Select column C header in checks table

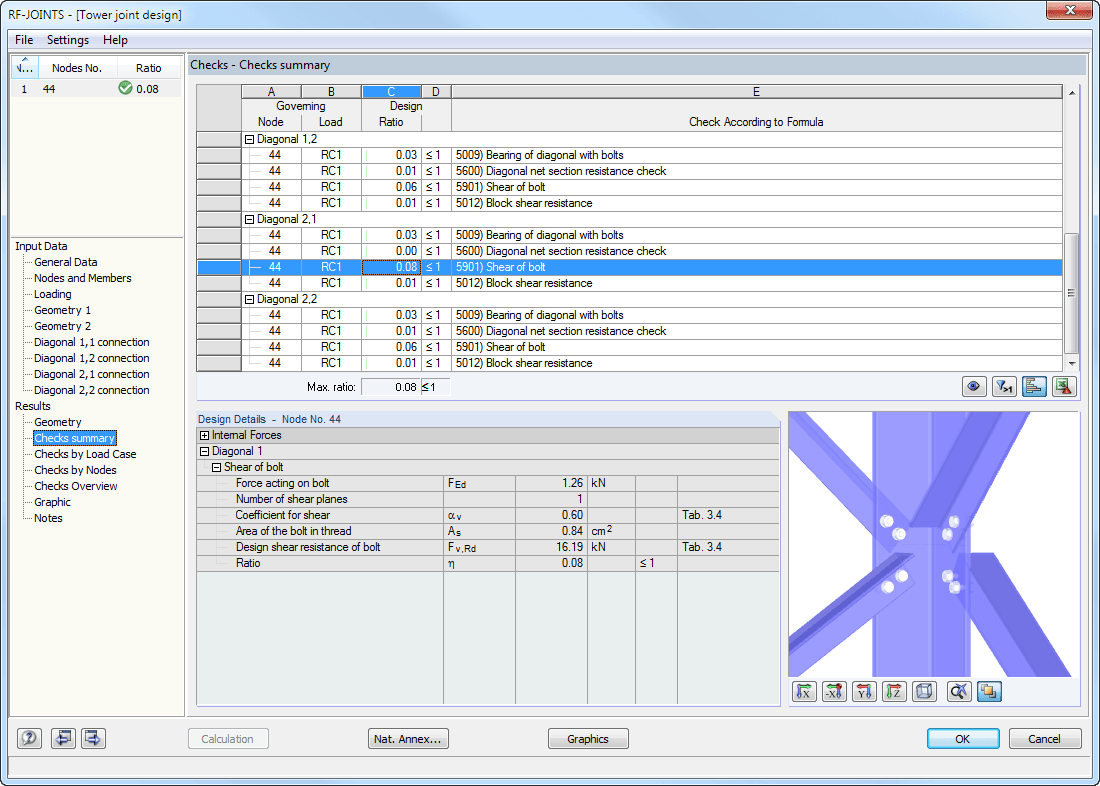pos(391,92)
